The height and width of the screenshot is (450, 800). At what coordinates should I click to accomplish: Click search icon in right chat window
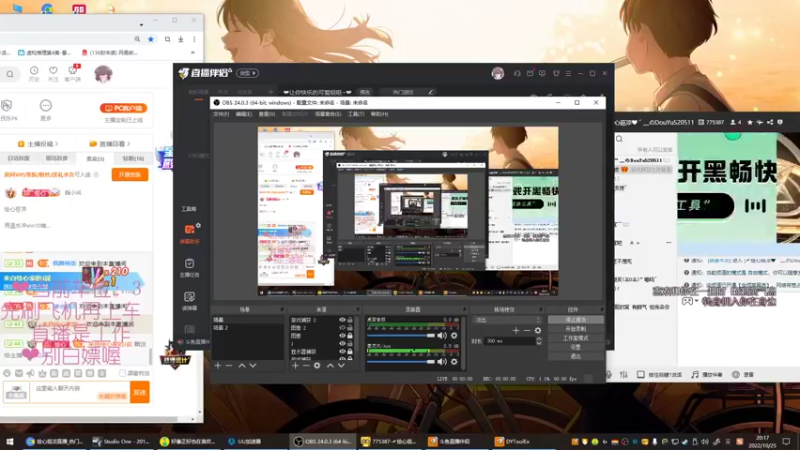[x=619, y=139]
